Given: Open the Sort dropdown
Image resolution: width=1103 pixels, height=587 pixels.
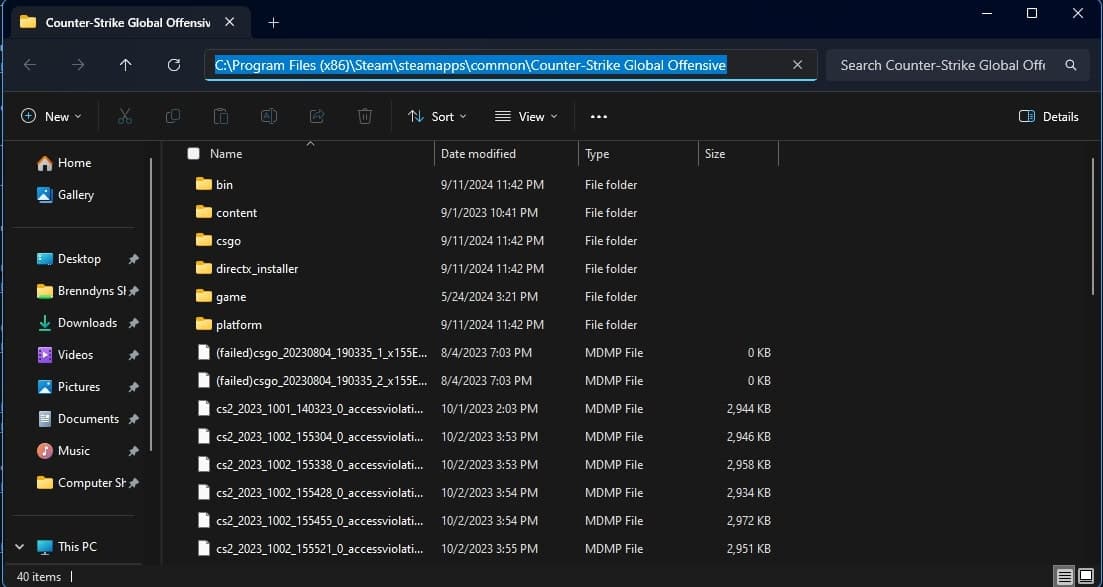Looking at the screenshot, I should click(437, 116).
